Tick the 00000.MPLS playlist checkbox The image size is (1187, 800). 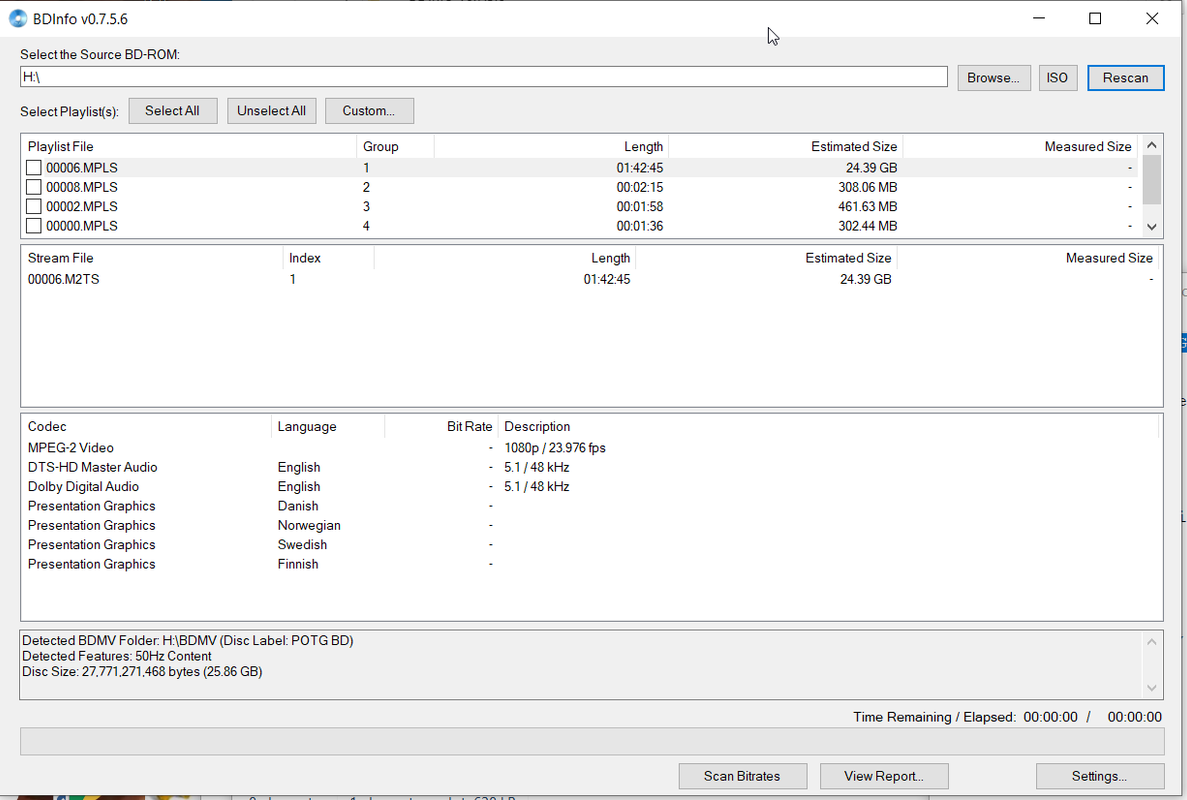coord(33,226)
